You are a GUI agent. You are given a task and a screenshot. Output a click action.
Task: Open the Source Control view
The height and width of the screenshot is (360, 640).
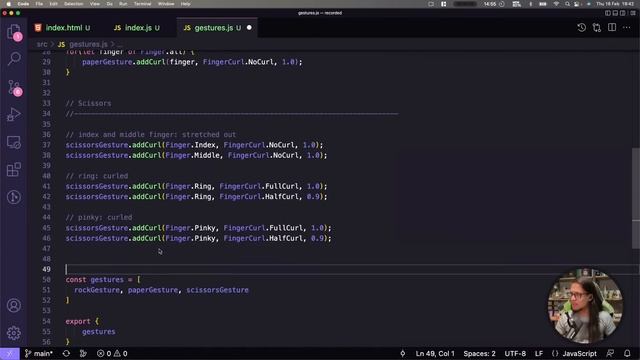(x=14, y=87)
